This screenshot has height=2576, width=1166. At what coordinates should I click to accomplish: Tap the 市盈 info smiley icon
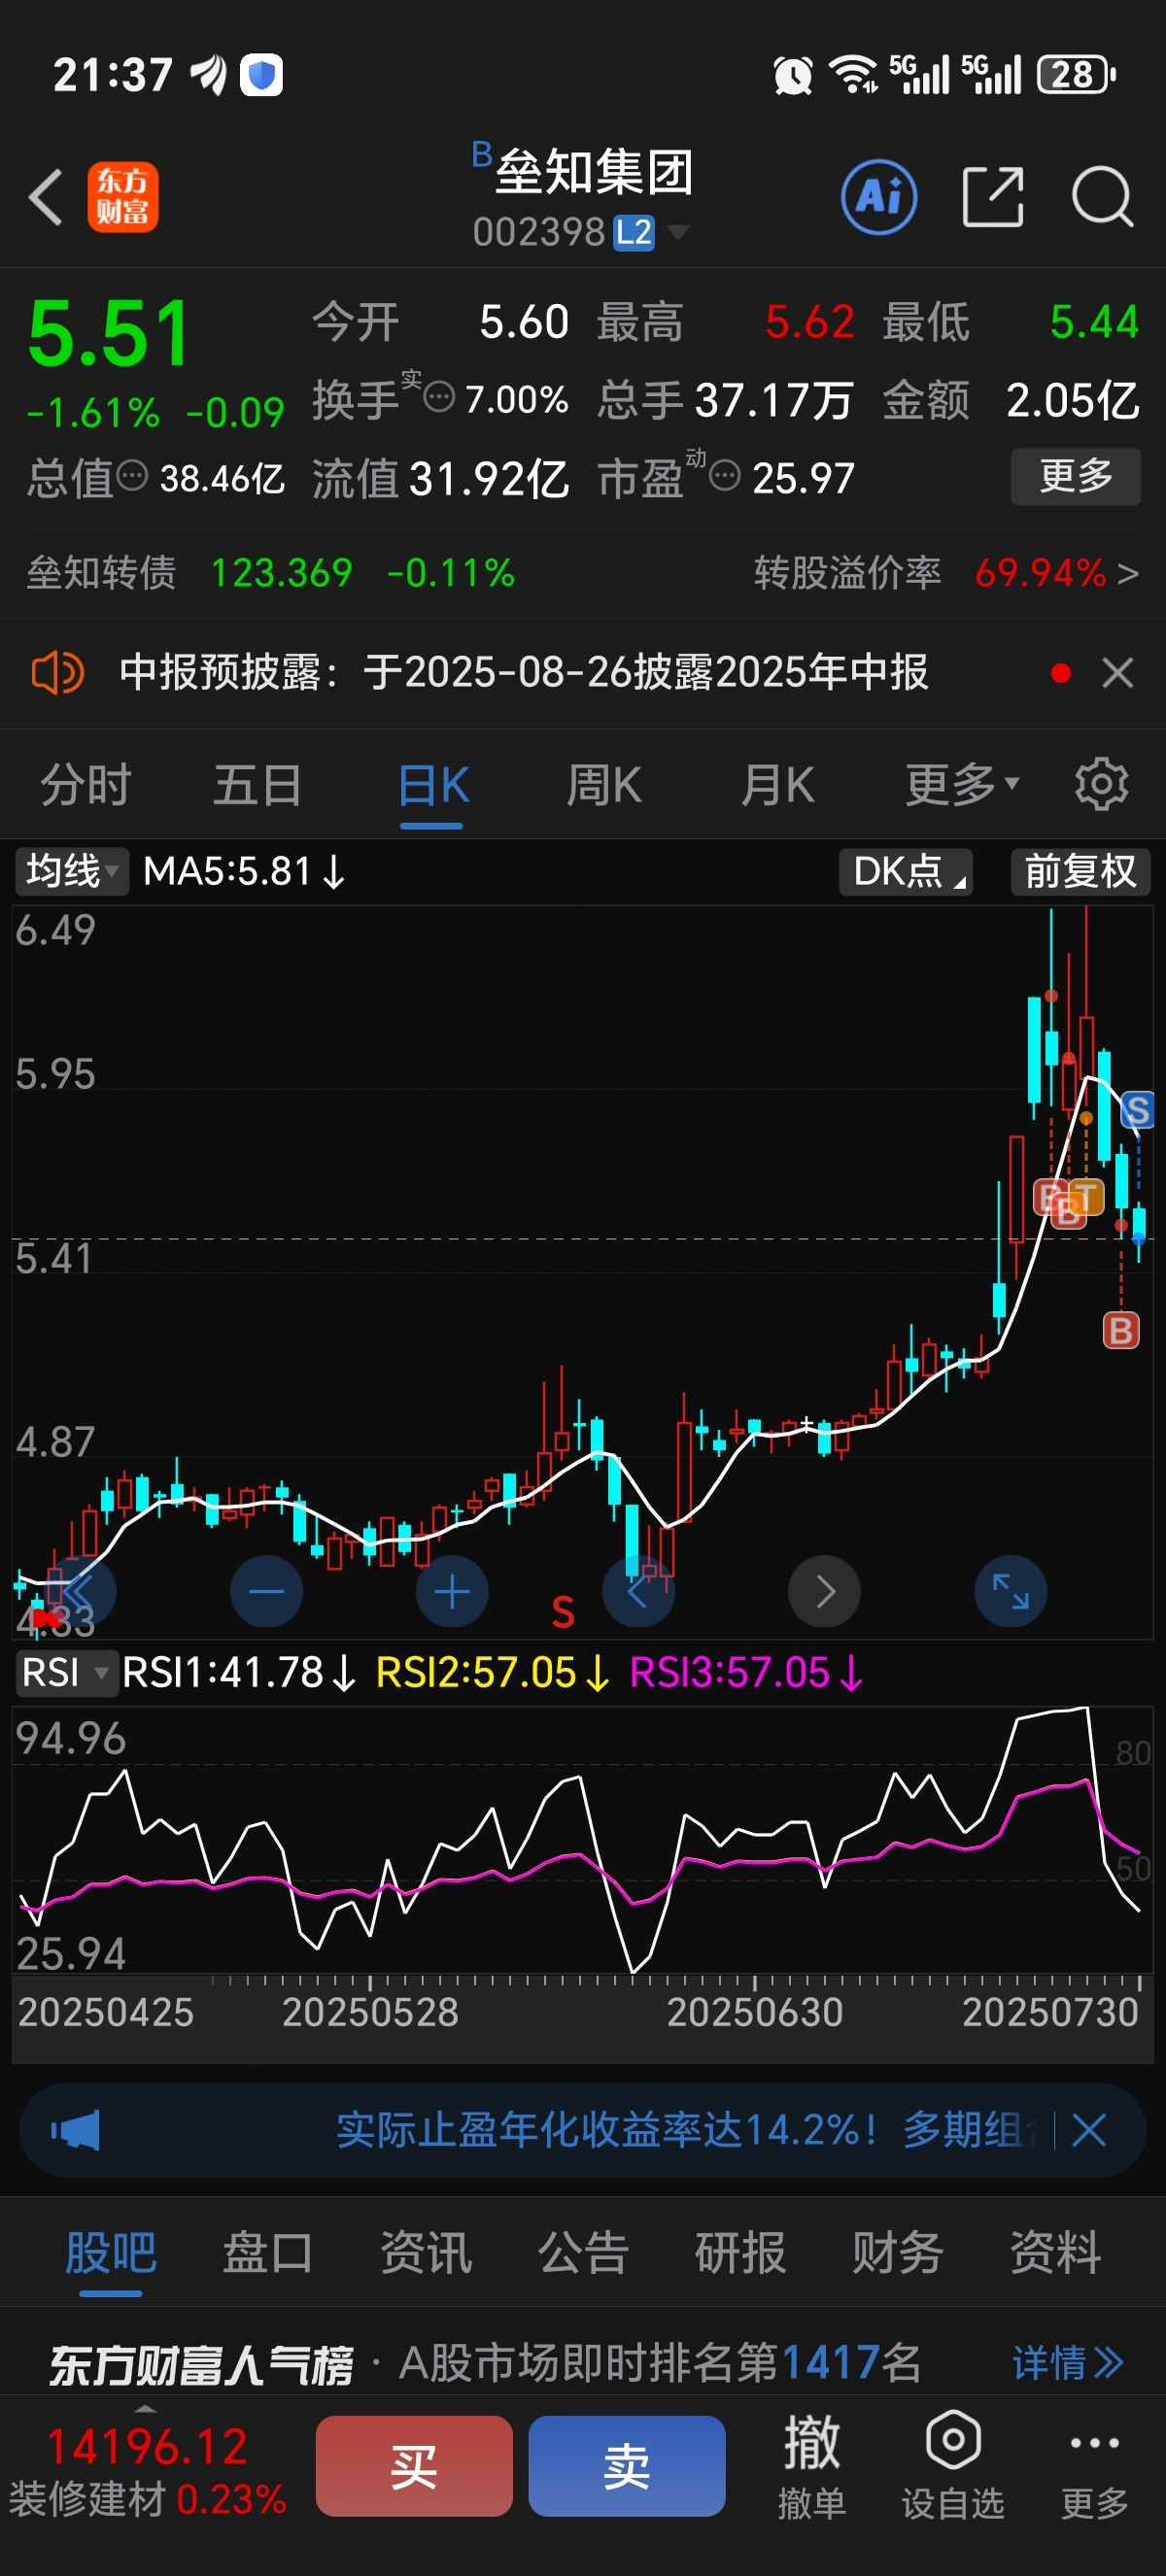(x=724, y=475)
